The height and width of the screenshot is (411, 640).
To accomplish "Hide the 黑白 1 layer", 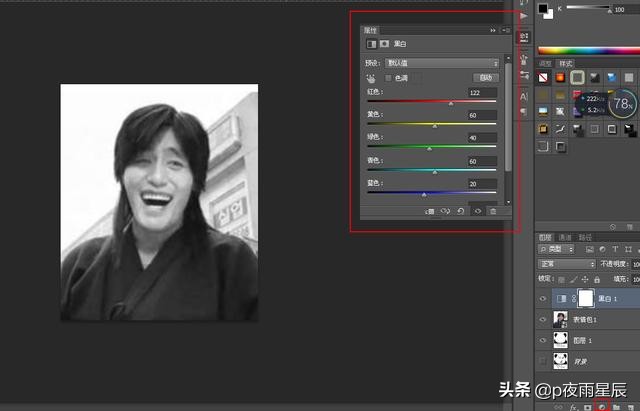I will pos(543,298).
